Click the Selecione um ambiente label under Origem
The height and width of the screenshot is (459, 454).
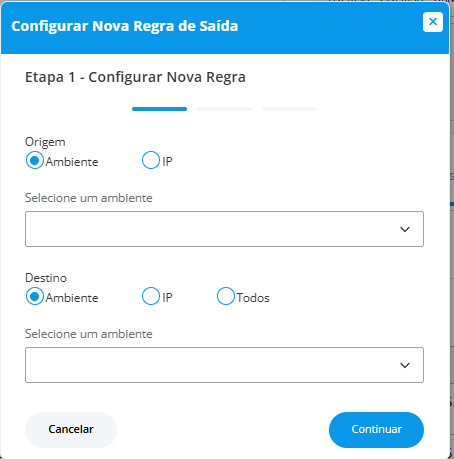pyautogui.click(x=89, y=198)
